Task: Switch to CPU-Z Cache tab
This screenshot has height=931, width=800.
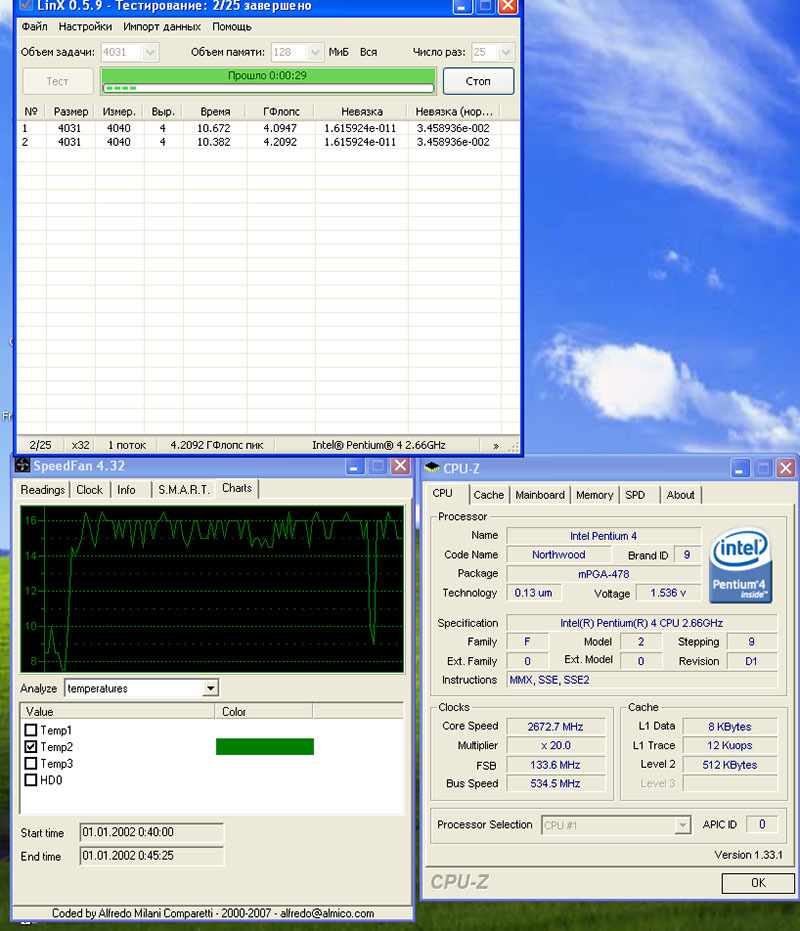Action: point(489,495)
